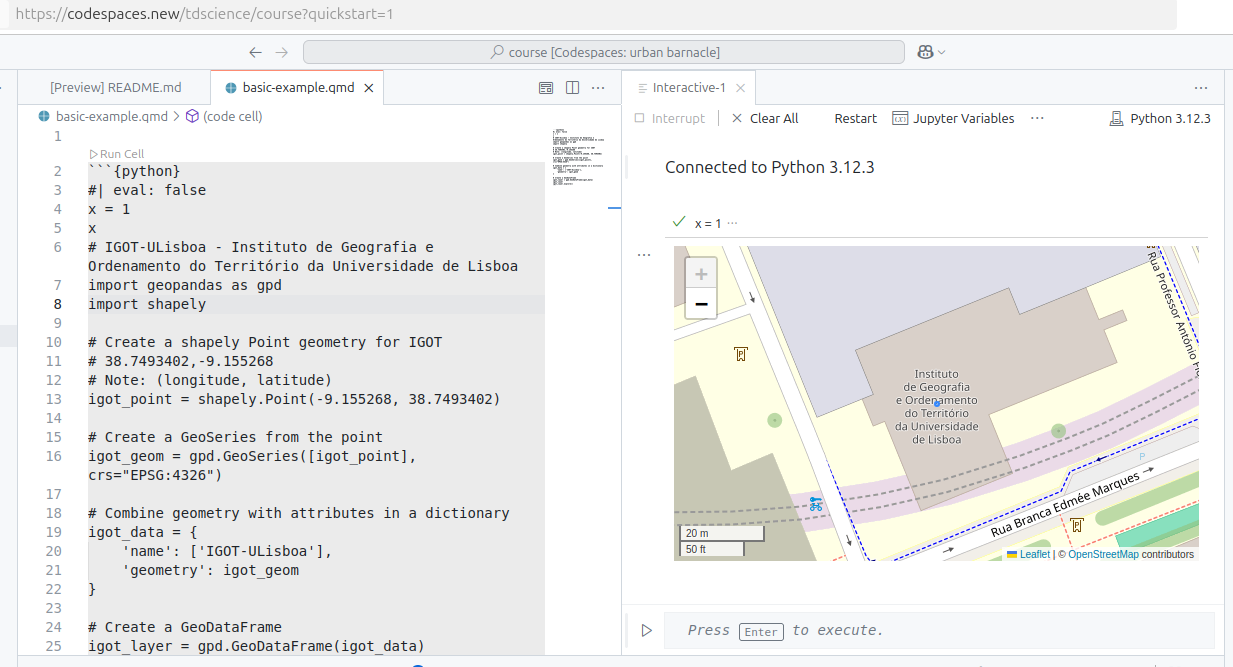Select Python 3.12.3 kernel picker

1160,118
